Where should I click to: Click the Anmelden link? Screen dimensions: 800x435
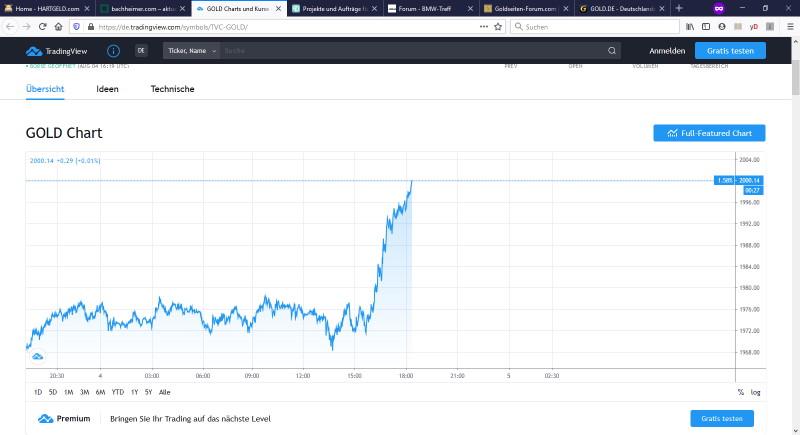tap(667, 50)
